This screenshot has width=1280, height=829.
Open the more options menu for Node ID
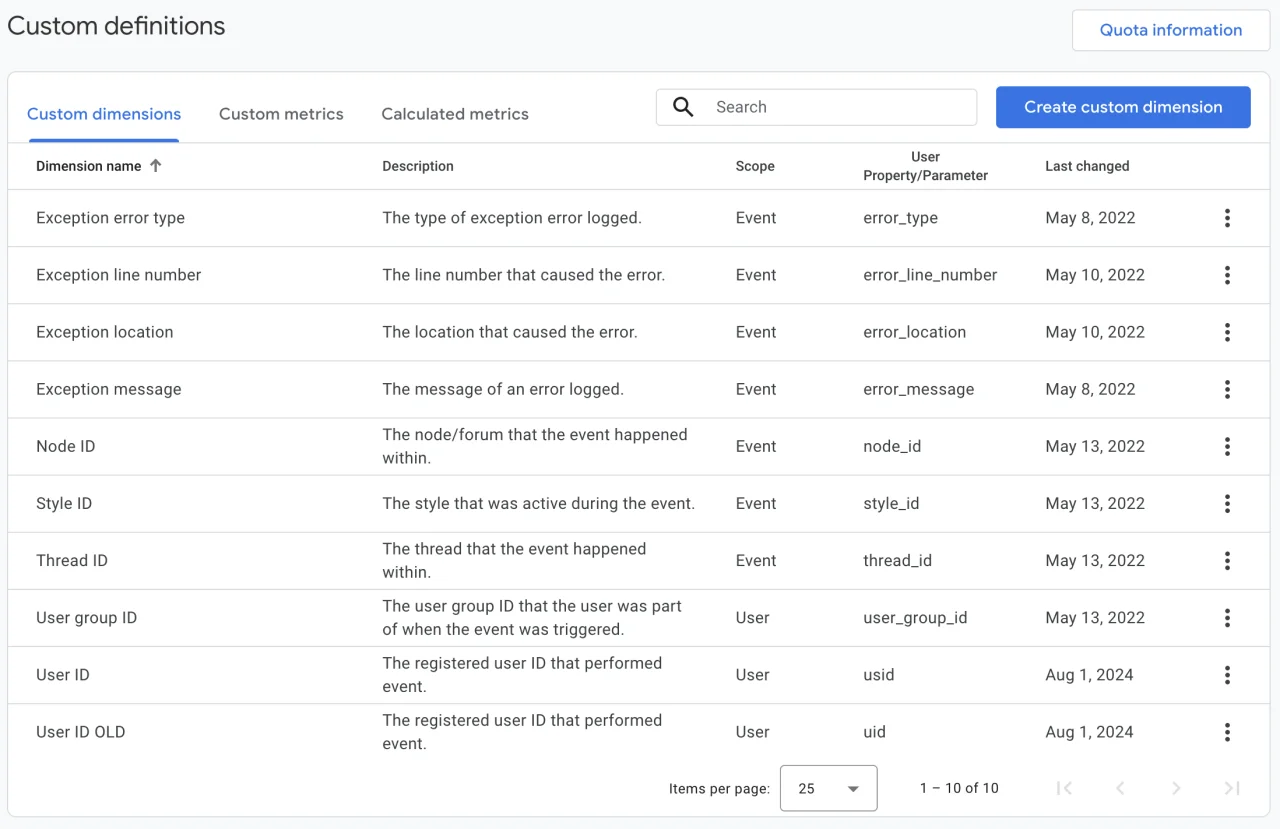[1227, 446]
